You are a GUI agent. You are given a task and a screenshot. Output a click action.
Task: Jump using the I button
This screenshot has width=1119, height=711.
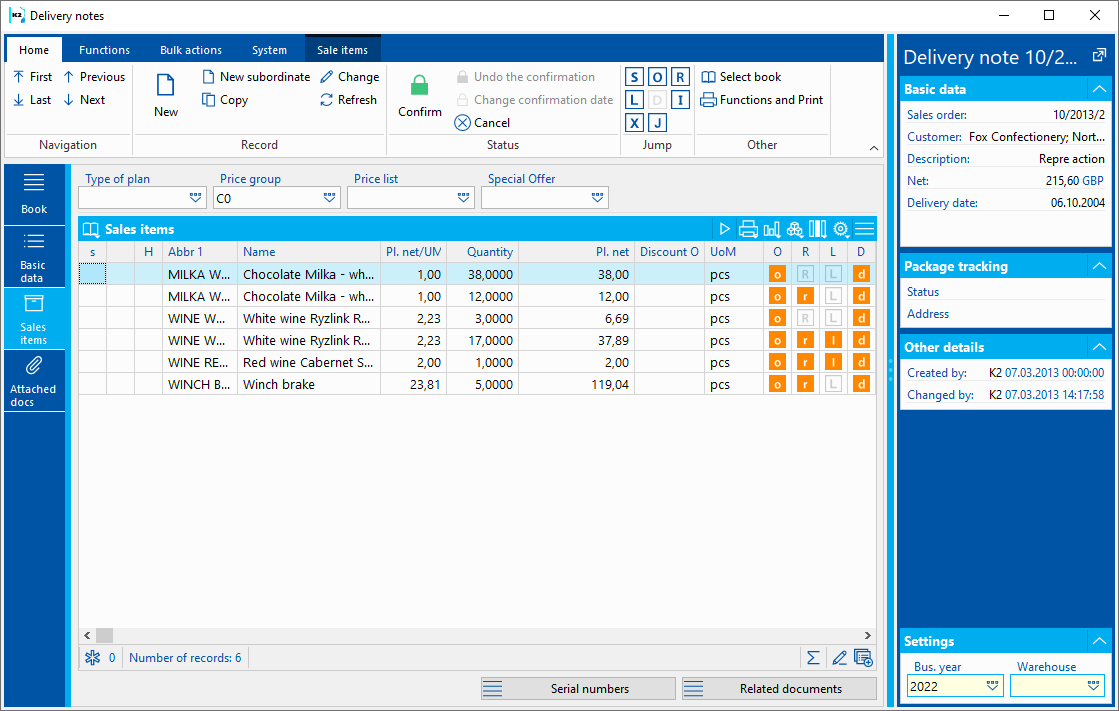680,100
